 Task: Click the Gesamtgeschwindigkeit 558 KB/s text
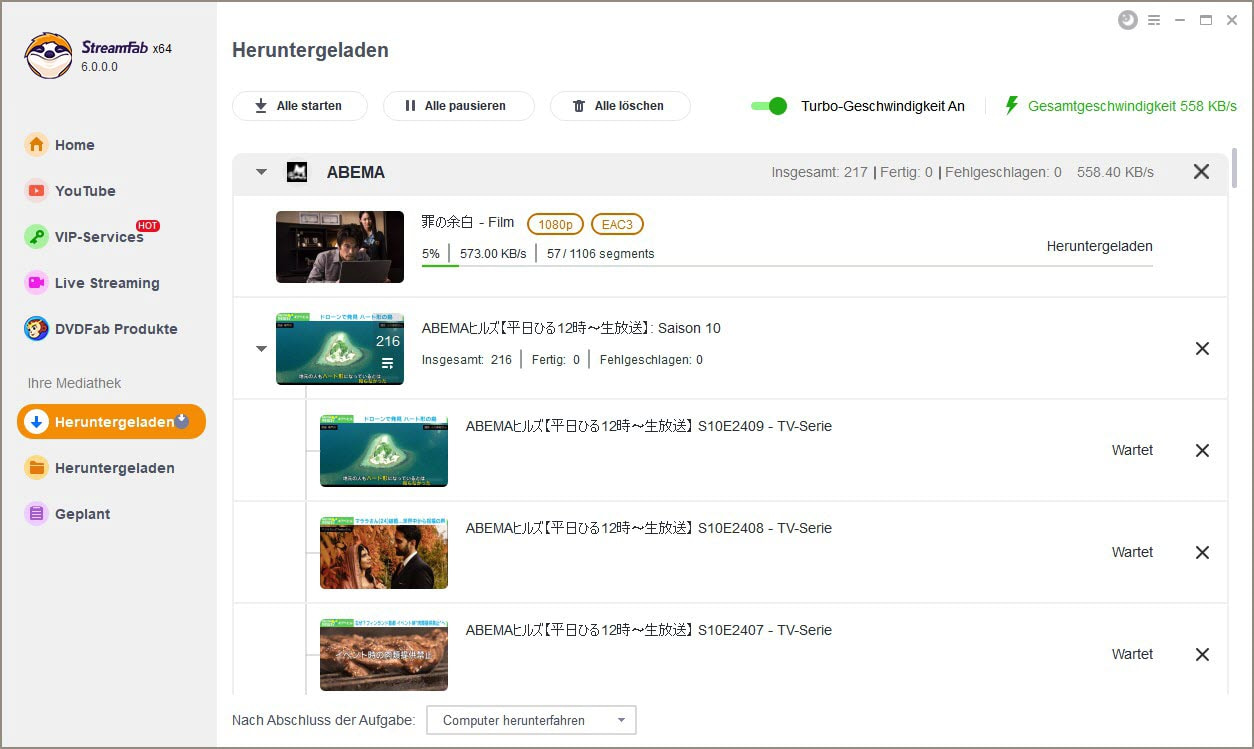1132,106
